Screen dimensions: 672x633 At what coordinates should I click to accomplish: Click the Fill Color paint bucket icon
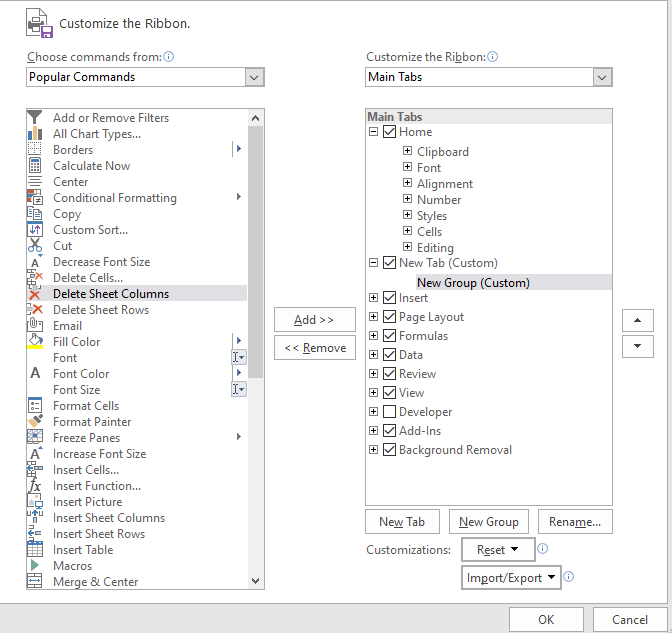tap(35, 342)
